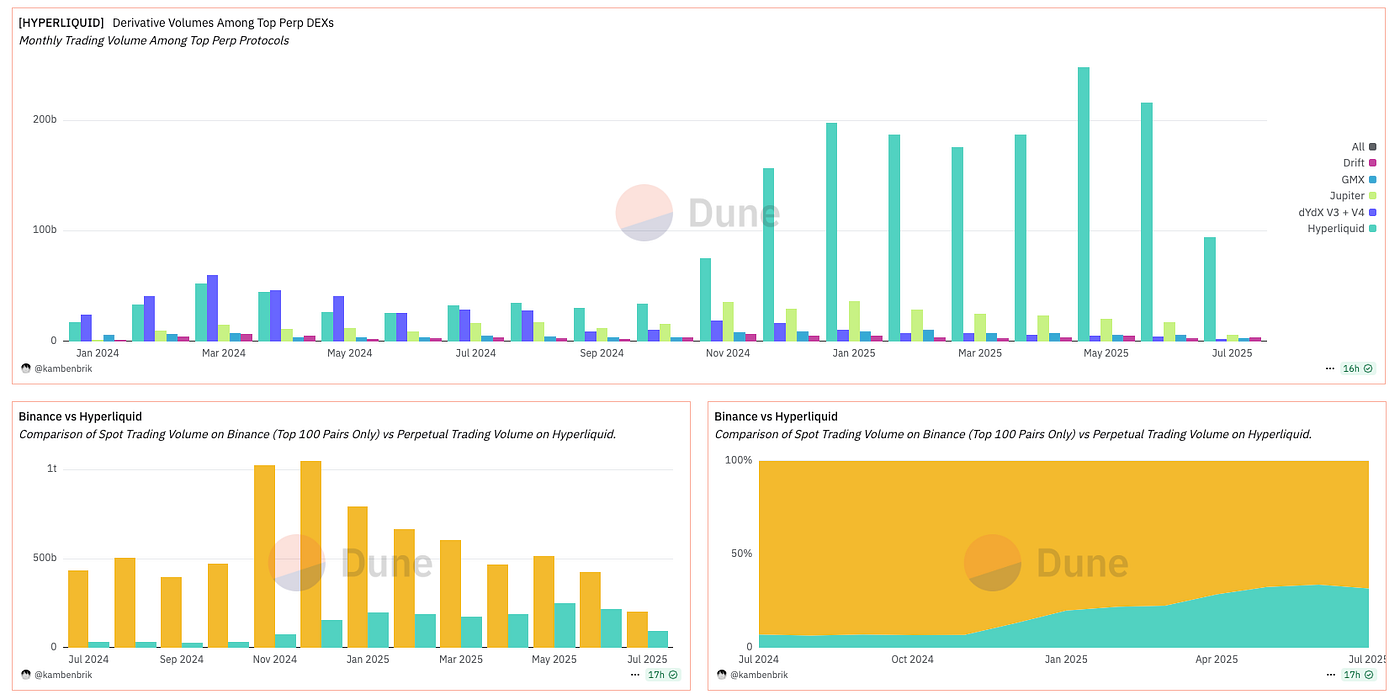The width and height of the screenshot is (1400, 699).
Task: Click kambenbrik avatar under Binance bar chart
Action: [x=26, y=675]
